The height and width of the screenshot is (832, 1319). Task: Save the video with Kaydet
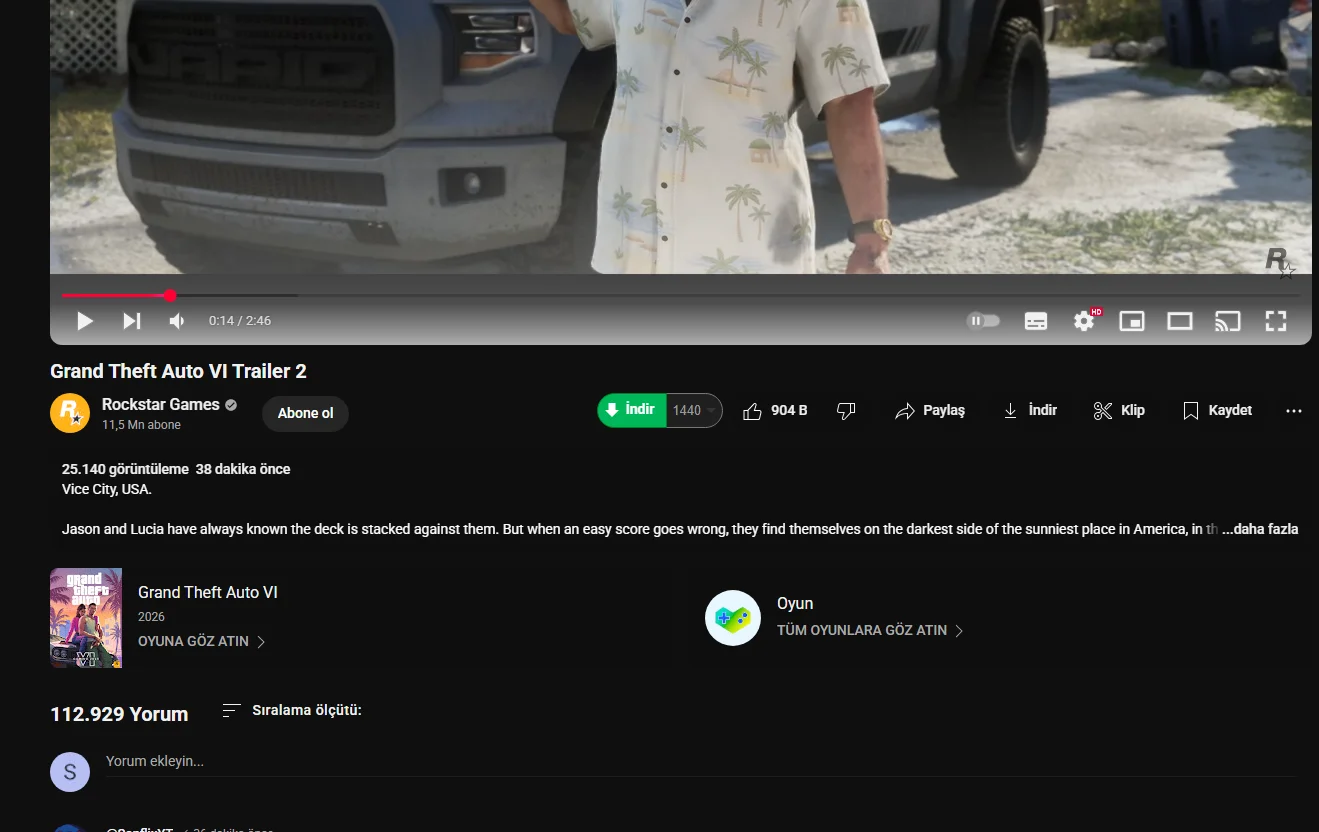(x=1217, y=410)
